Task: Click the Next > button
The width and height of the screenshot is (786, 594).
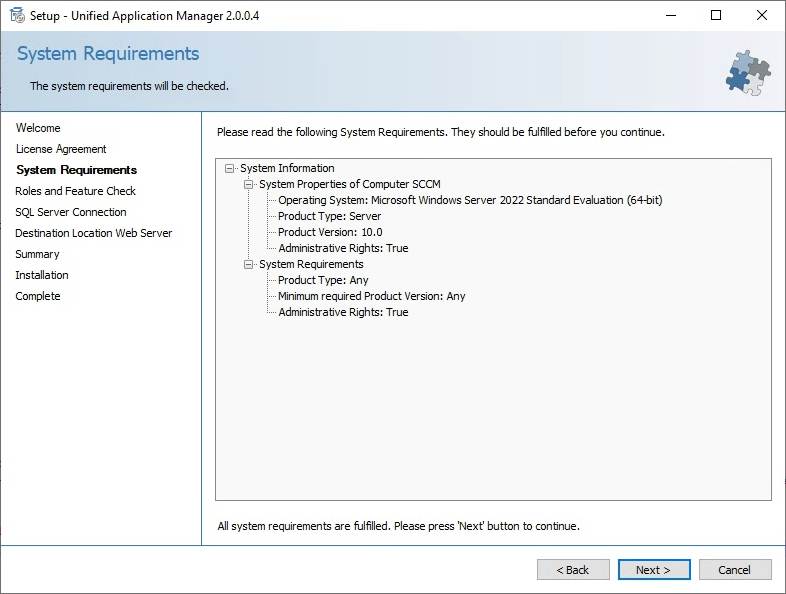Action: click(654, 569)
